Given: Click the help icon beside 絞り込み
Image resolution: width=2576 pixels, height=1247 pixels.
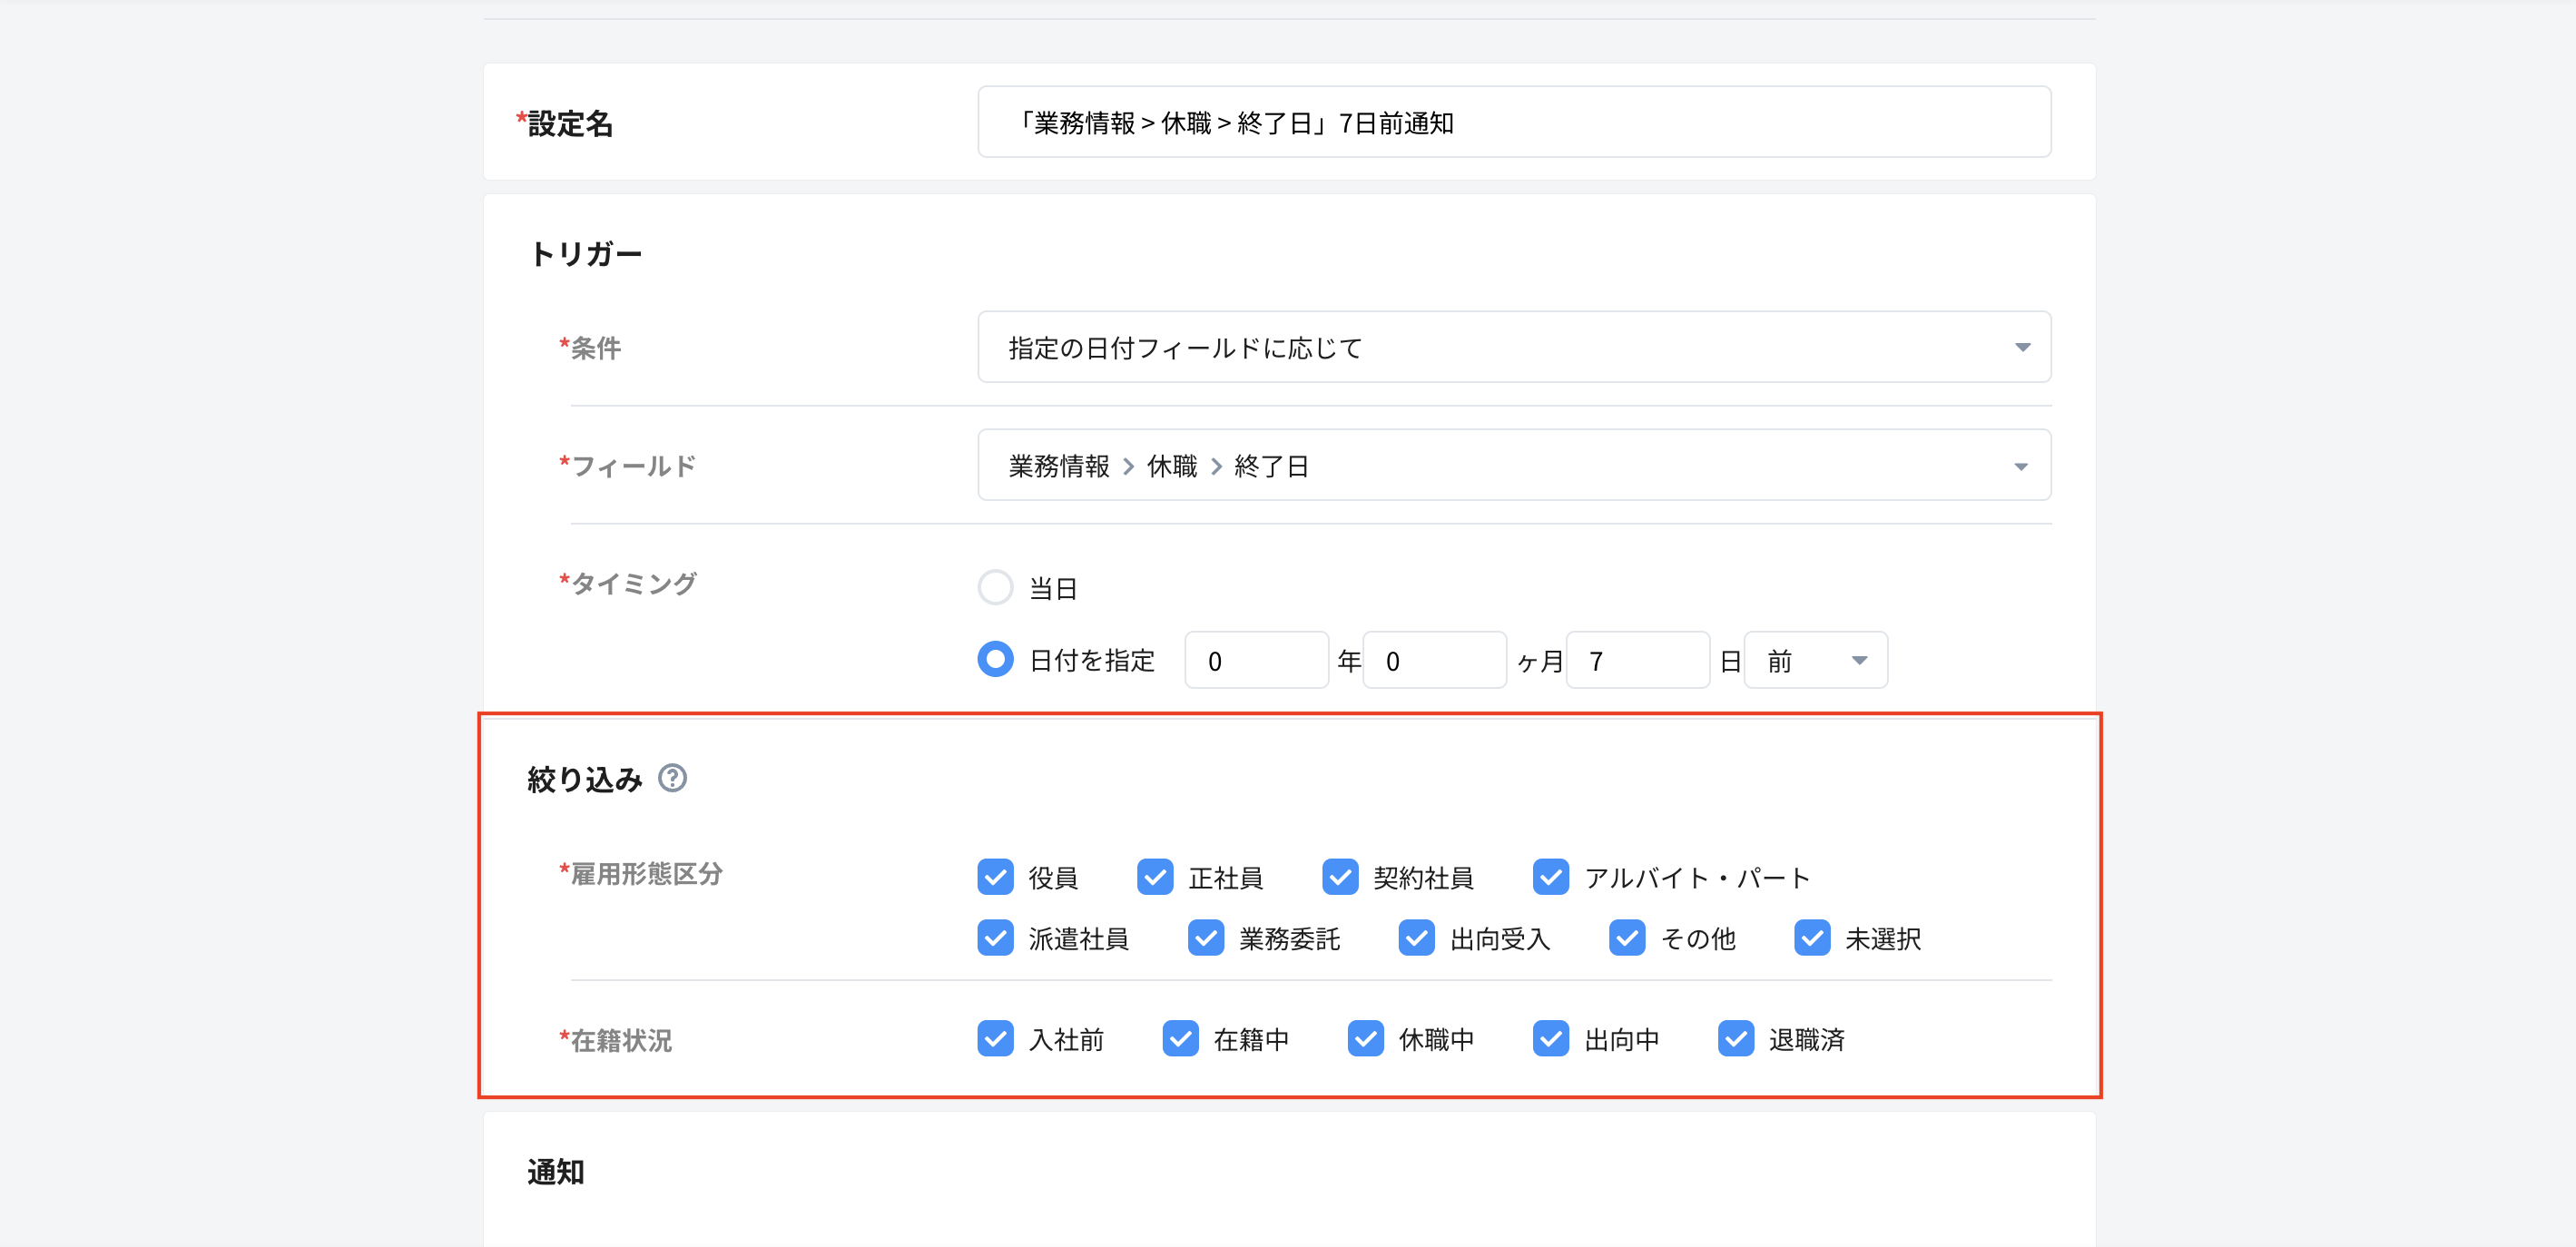Looking at the screenshot, I should pos(672,778).
